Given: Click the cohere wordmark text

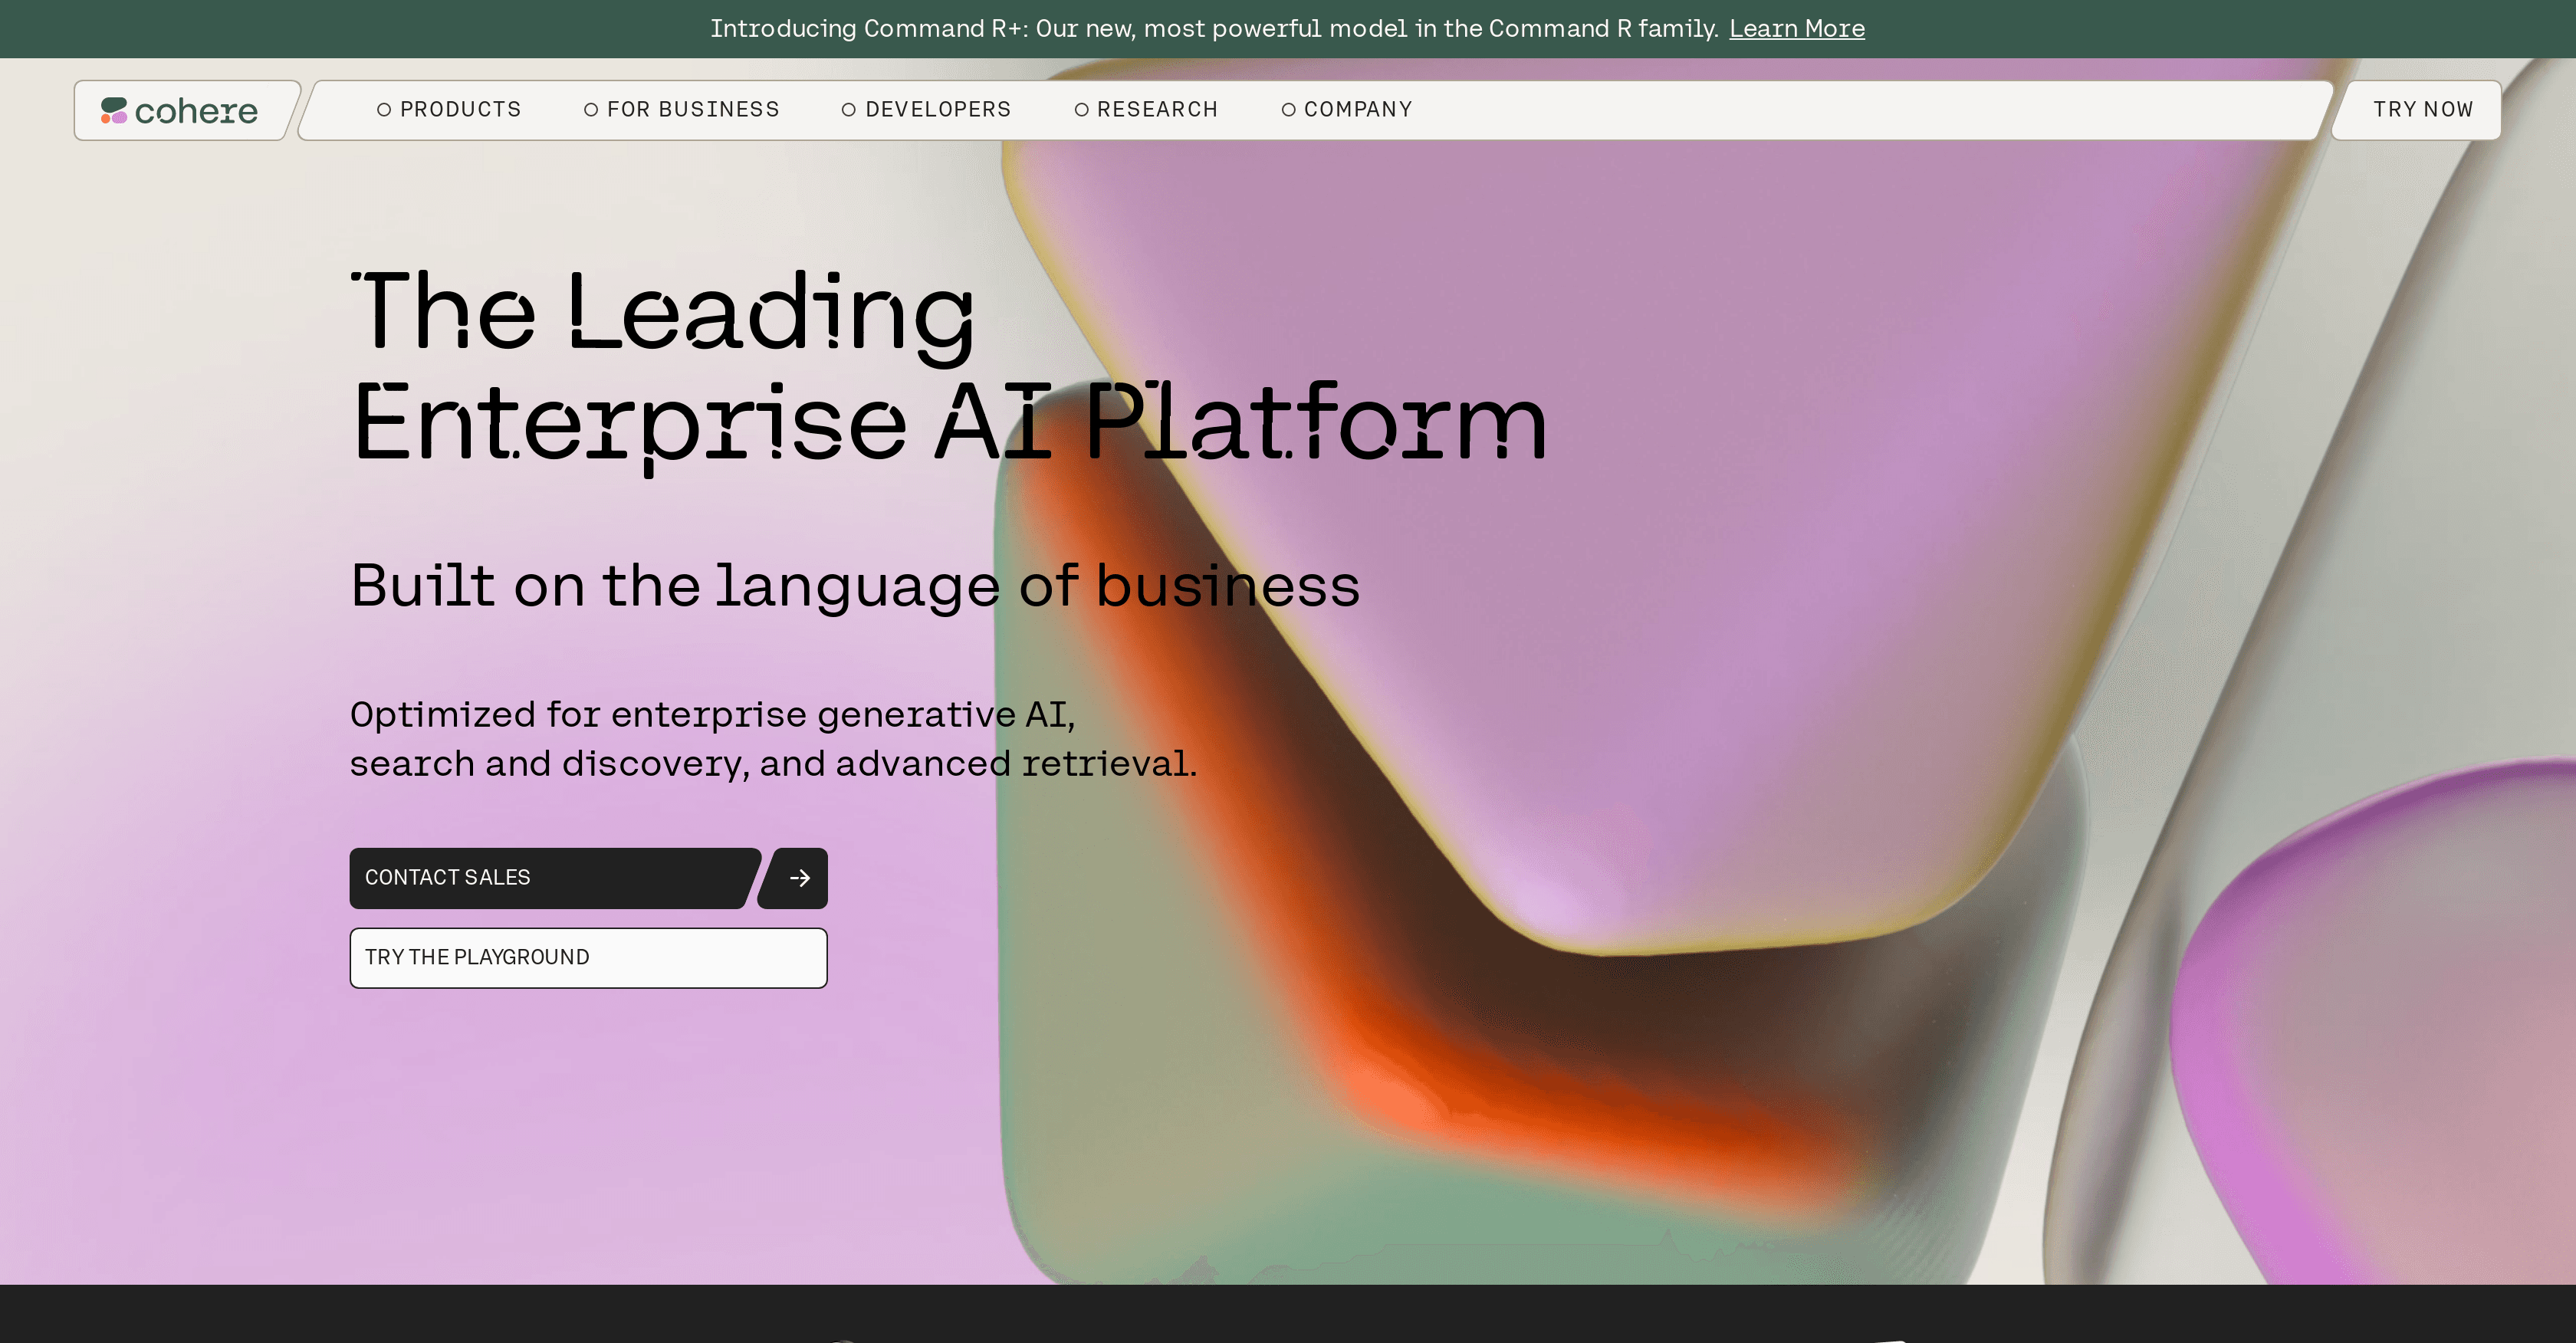Looking at the screenshot, I should (196, 111).
